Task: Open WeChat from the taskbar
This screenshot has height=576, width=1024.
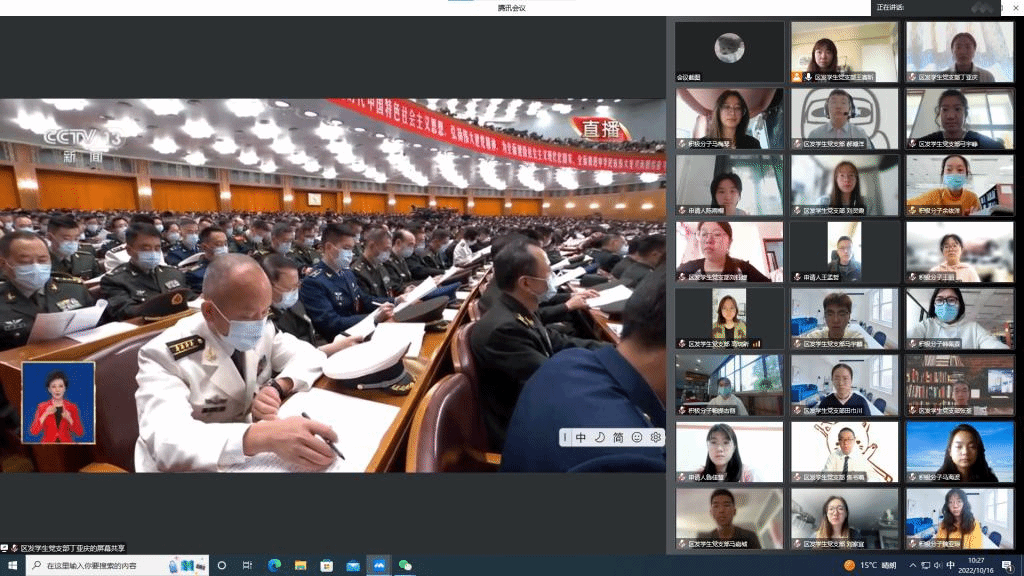Action: (405, 565)
